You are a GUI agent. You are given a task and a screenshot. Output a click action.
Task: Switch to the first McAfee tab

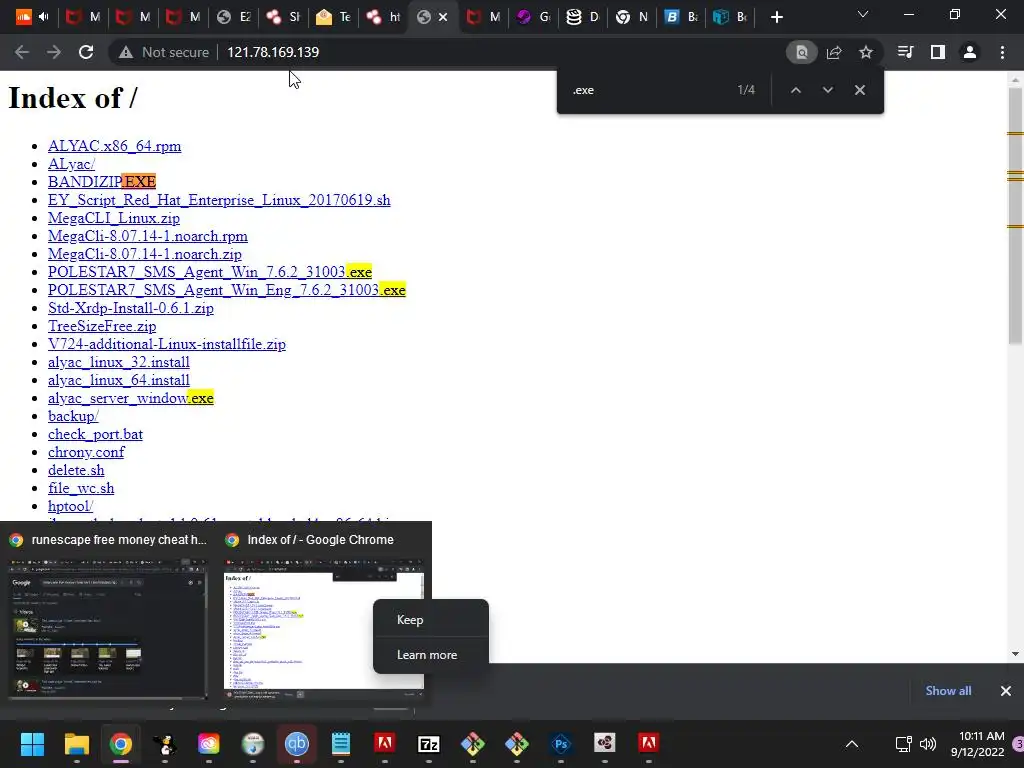84,17
